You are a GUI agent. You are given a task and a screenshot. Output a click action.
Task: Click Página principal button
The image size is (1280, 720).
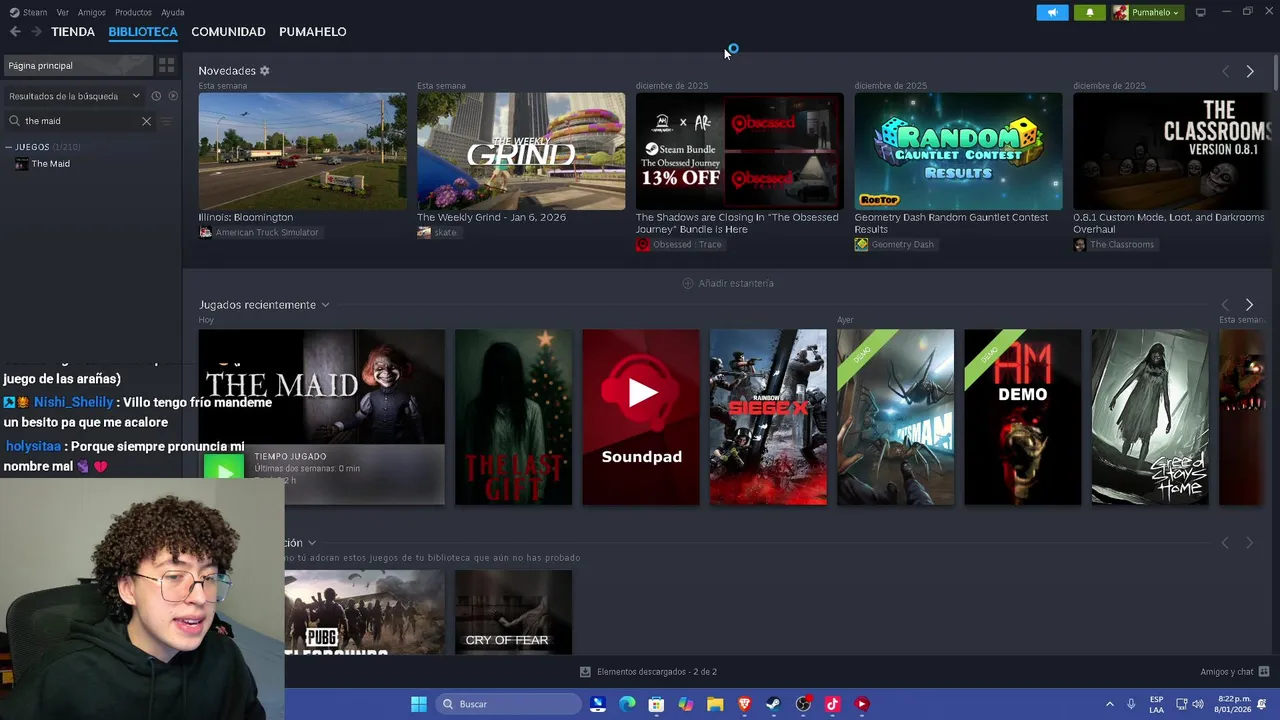[x=78, y=65]
